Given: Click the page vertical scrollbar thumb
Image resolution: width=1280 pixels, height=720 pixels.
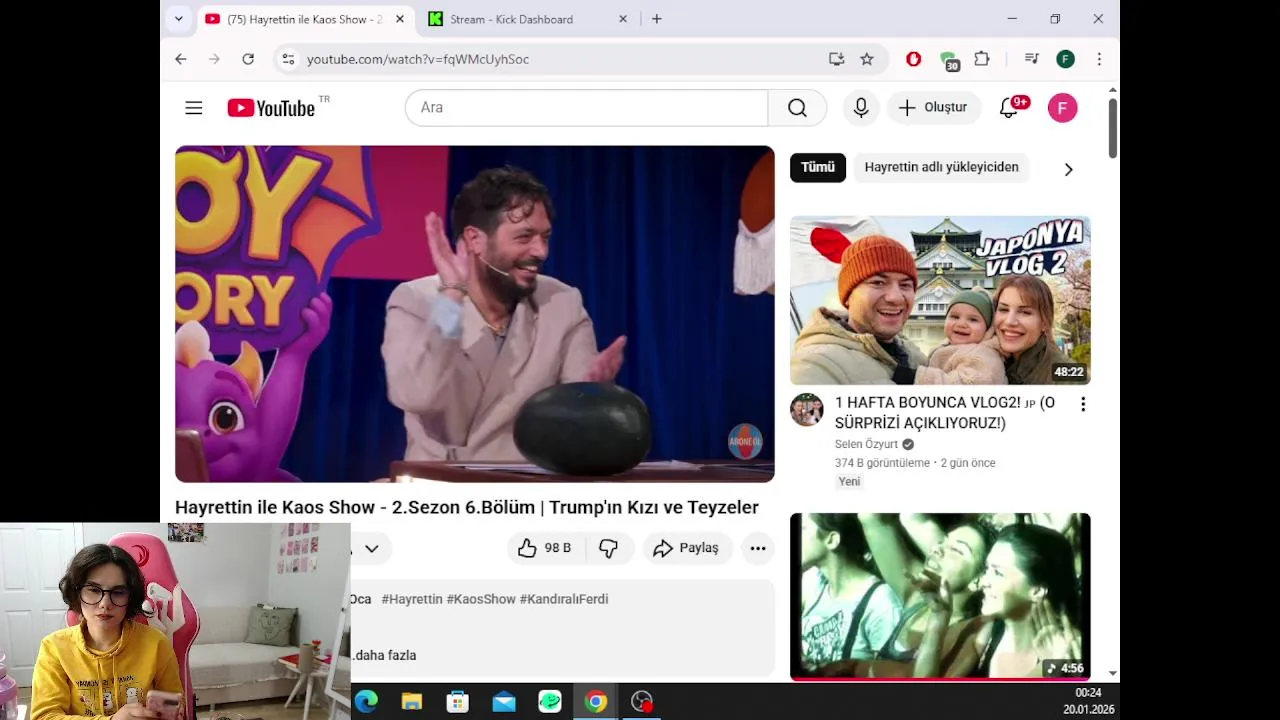Looking at the screenshot, I should tap(1112, 127).
